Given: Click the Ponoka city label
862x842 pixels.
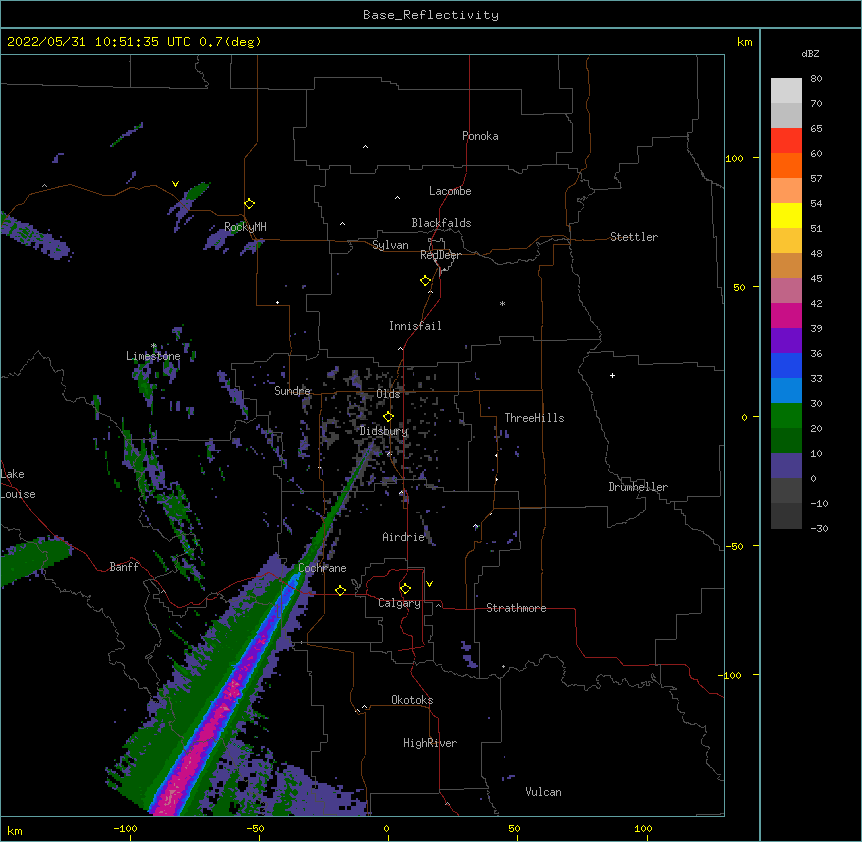Looking at the screenshot, I should point(480,136).
